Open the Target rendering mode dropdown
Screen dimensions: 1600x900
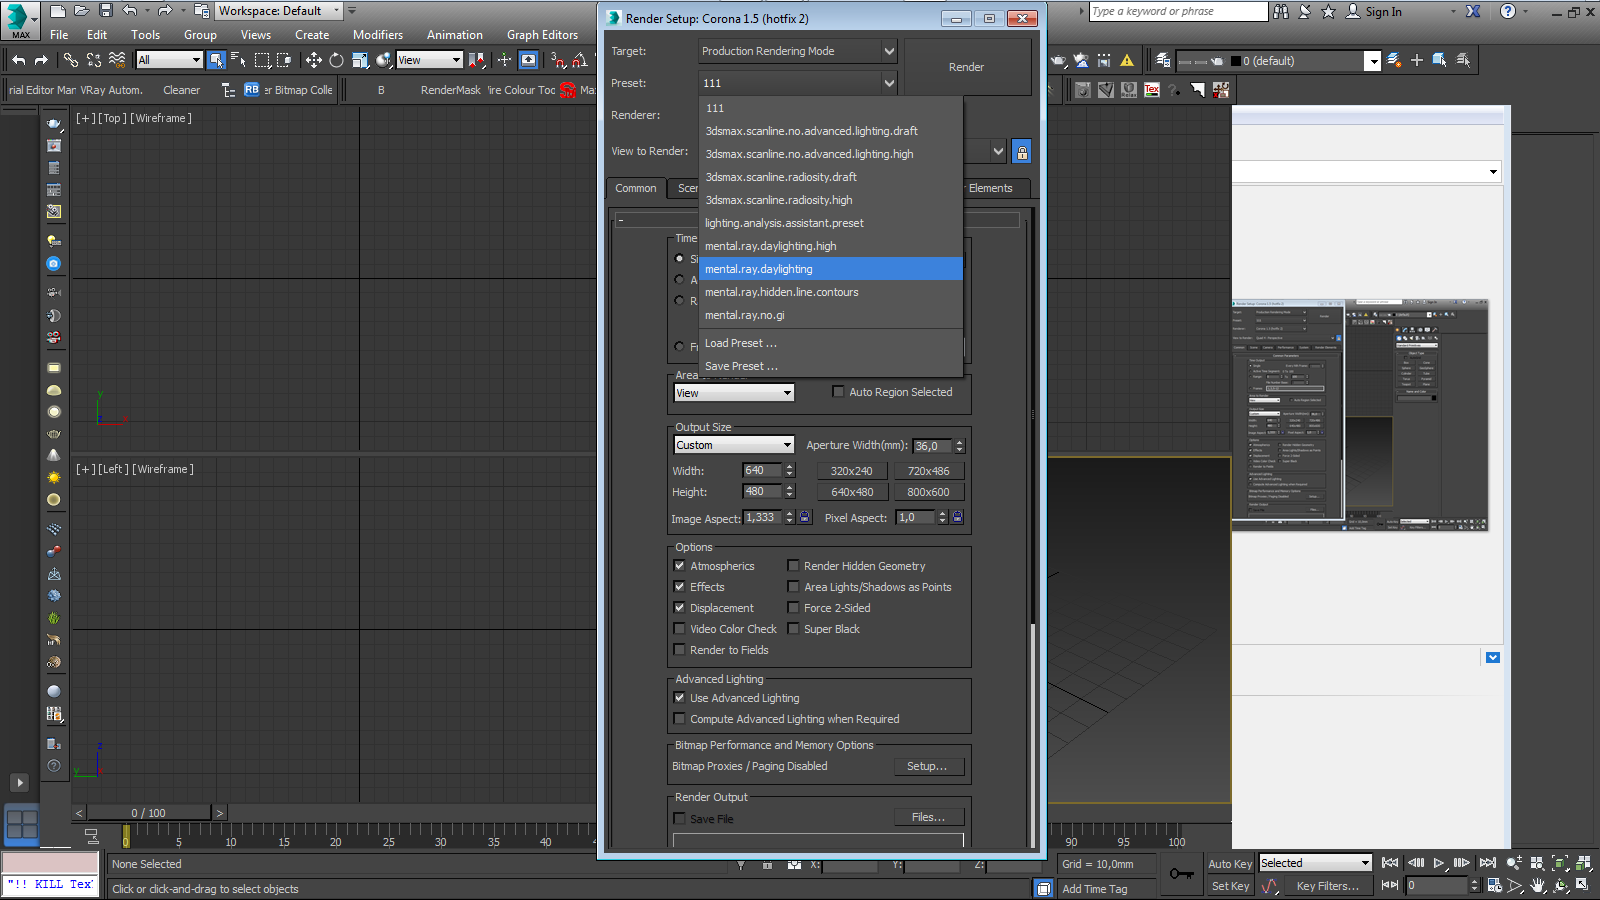[797, 51]
